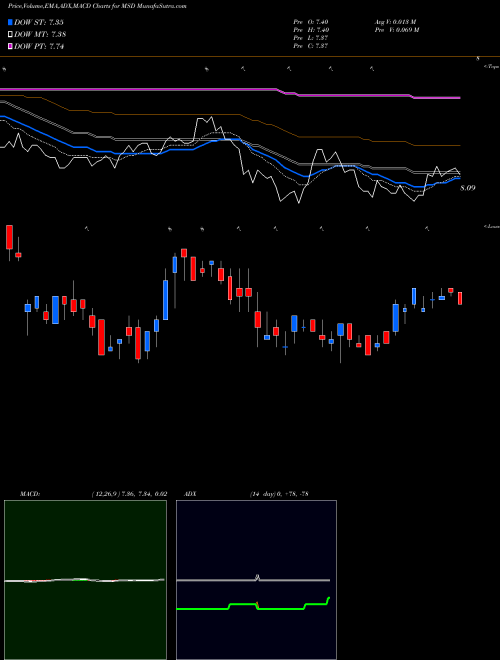Click the 'Pre V: 0.069 M' volume text

(x=396, y=30)
